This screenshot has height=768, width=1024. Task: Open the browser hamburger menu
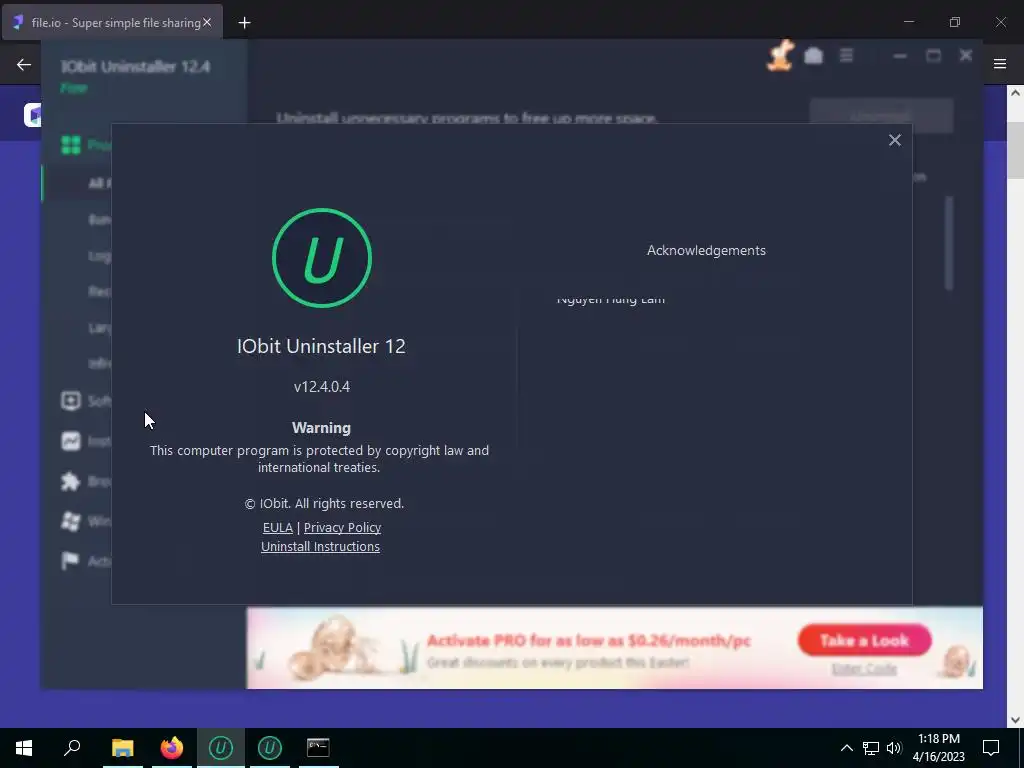[x=1000, y=63]
